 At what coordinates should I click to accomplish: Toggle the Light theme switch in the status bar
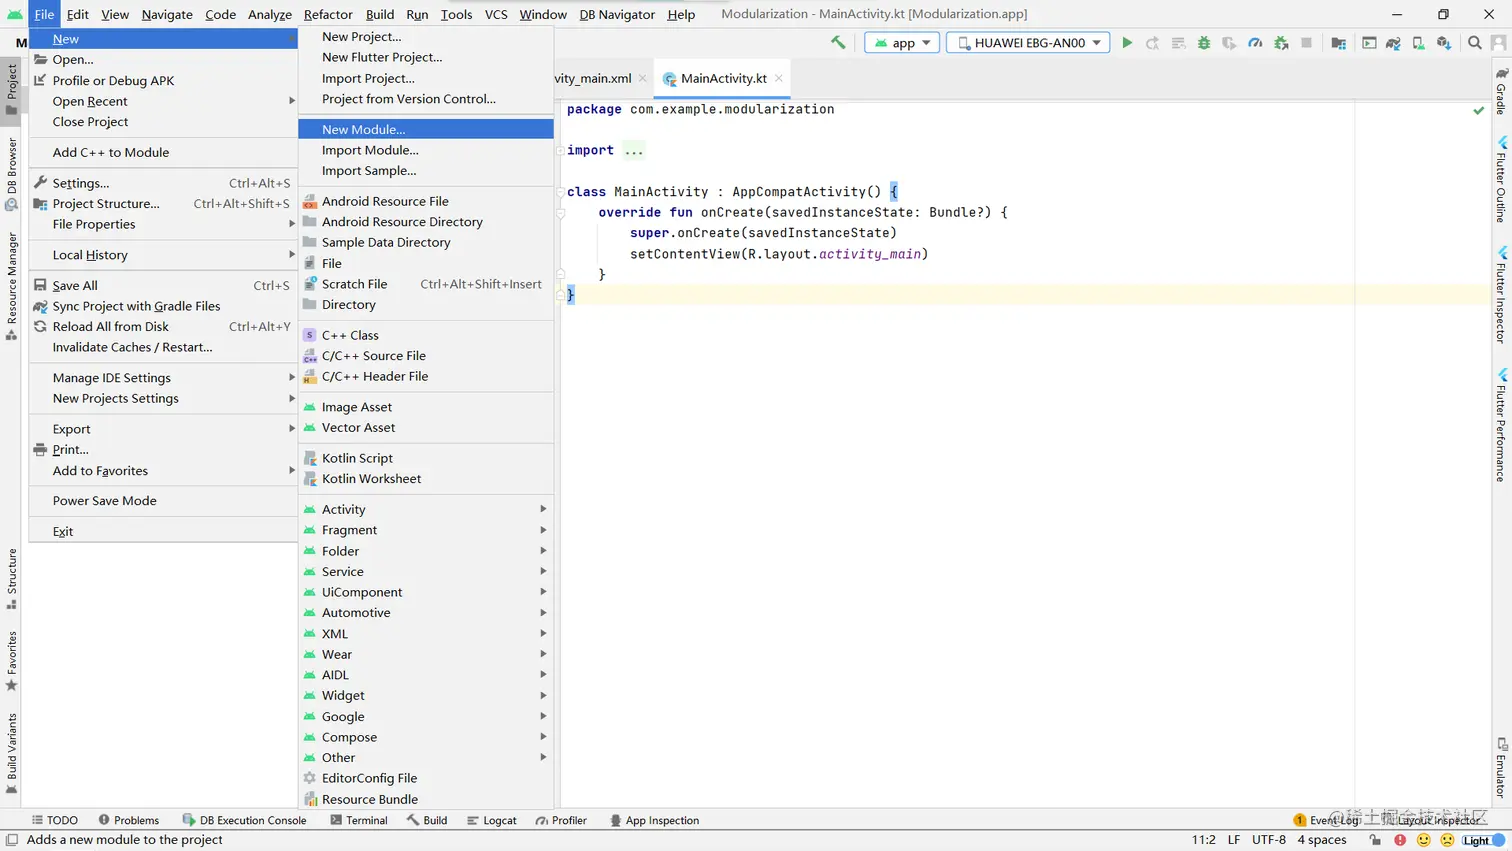pos(1483,840)
